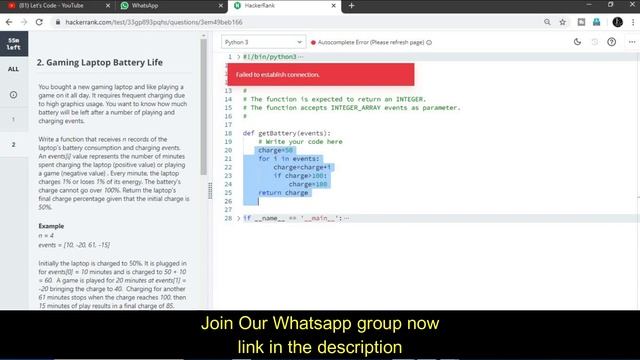Click the browser forward arrow

coord(24,22)
